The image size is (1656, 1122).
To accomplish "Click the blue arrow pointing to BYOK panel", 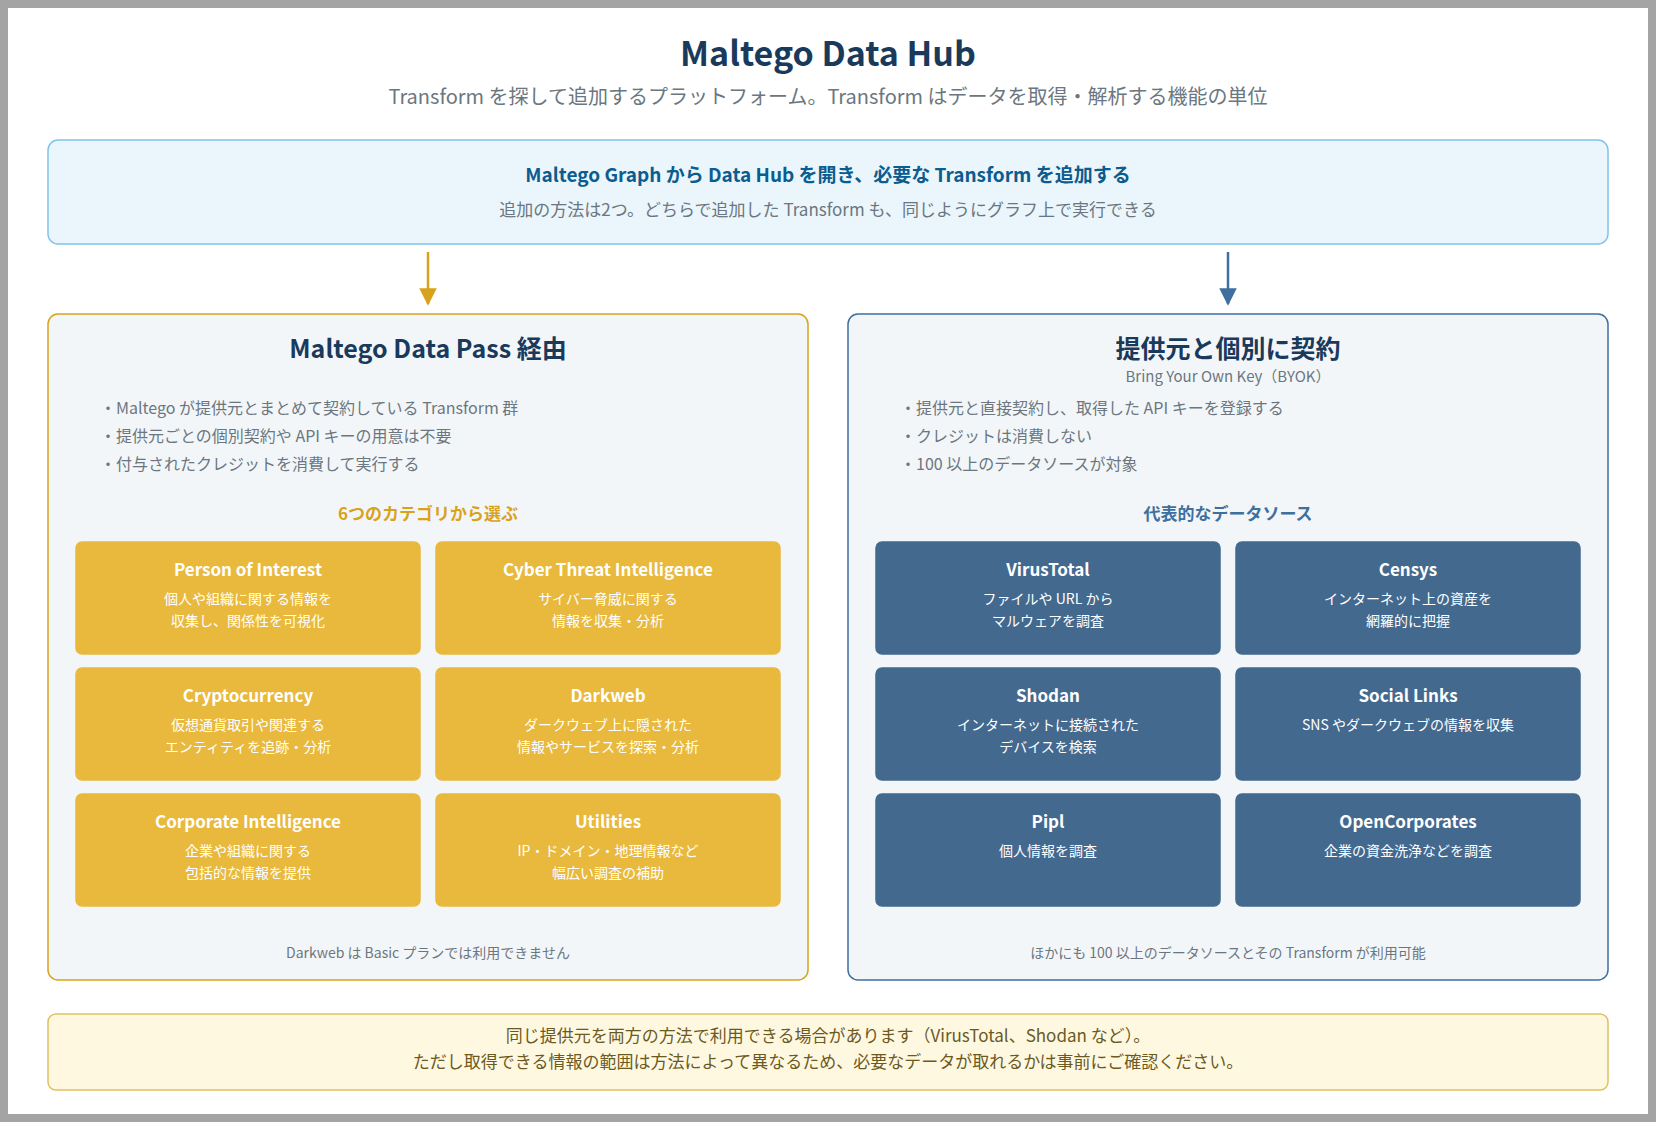I will pyautogui.click(x=1228, y=278).
